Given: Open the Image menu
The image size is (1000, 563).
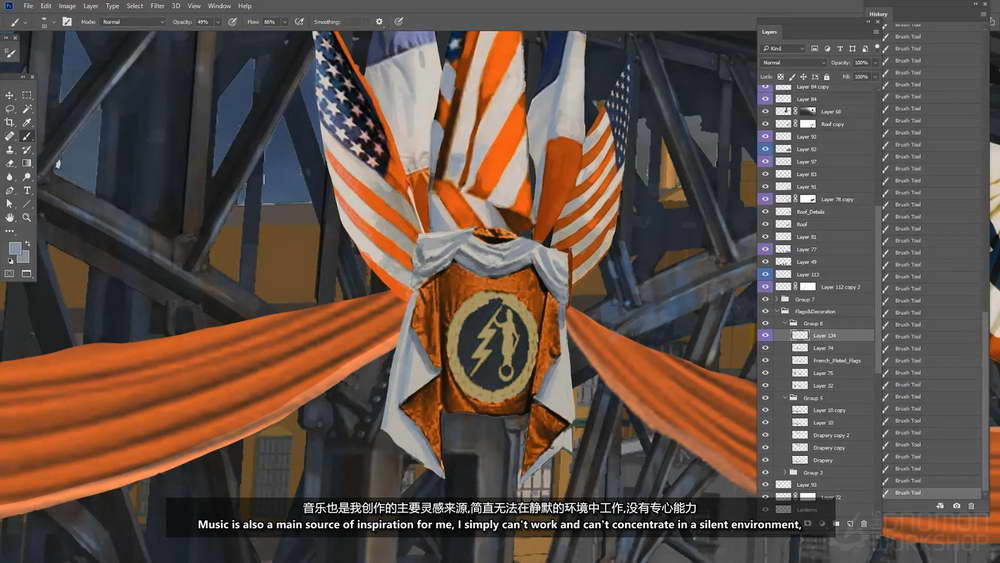Looking at the screenshot, I should point(67,6).
